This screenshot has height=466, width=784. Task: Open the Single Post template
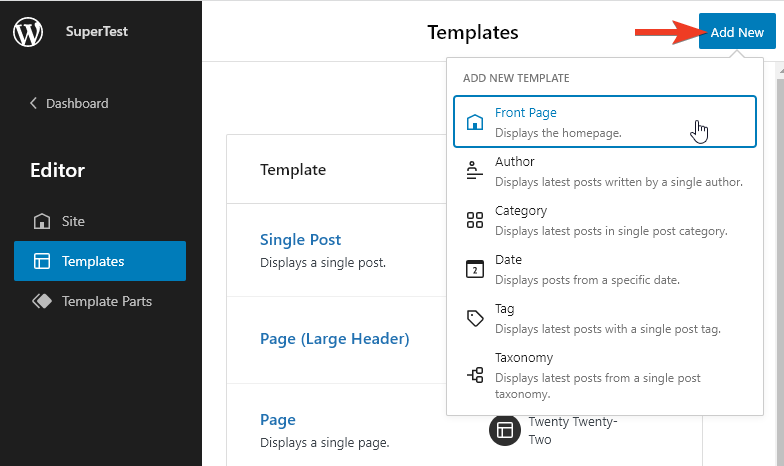click(300, 240)
